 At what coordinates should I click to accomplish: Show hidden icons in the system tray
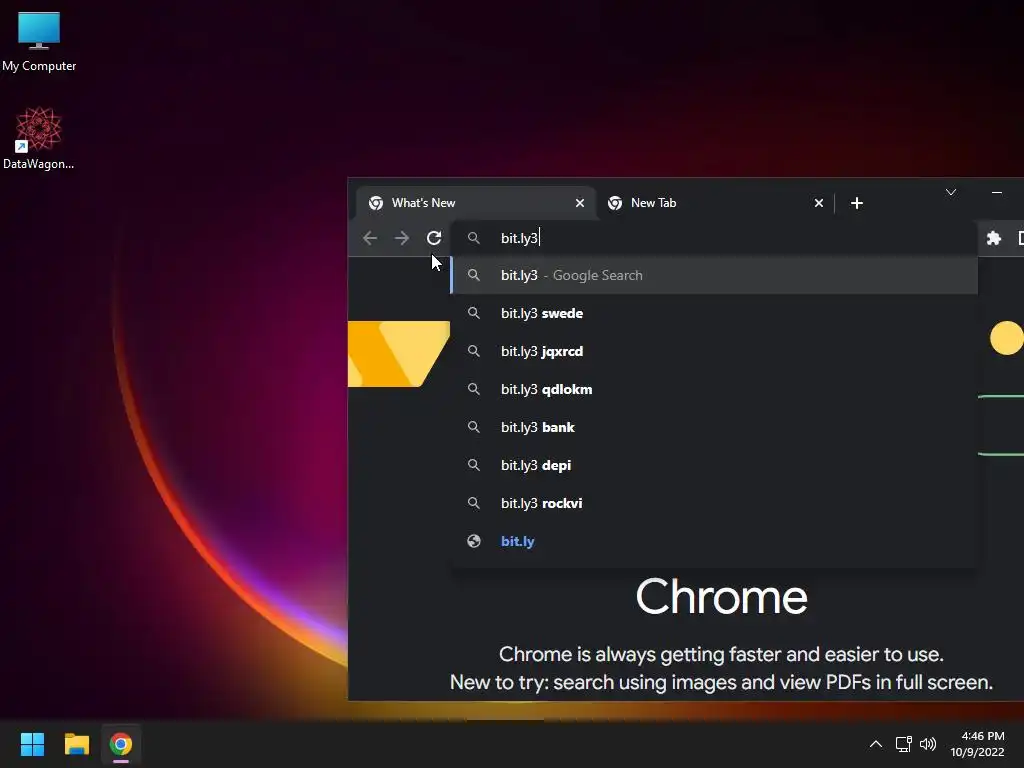pos(876,744)
